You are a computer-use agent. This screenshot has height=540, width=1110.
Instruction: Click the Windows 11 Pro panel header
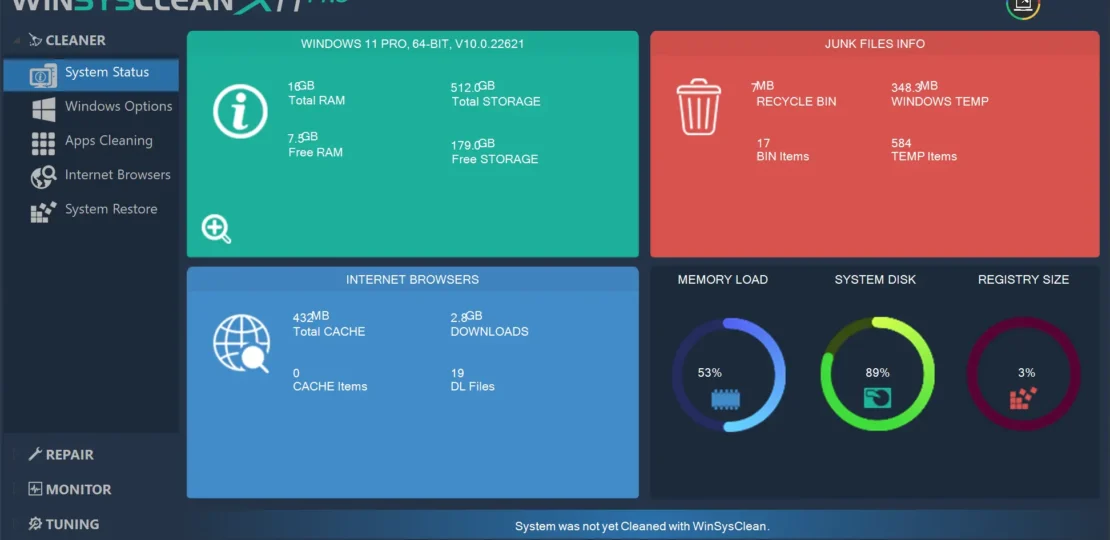click(x=413, y=44)
